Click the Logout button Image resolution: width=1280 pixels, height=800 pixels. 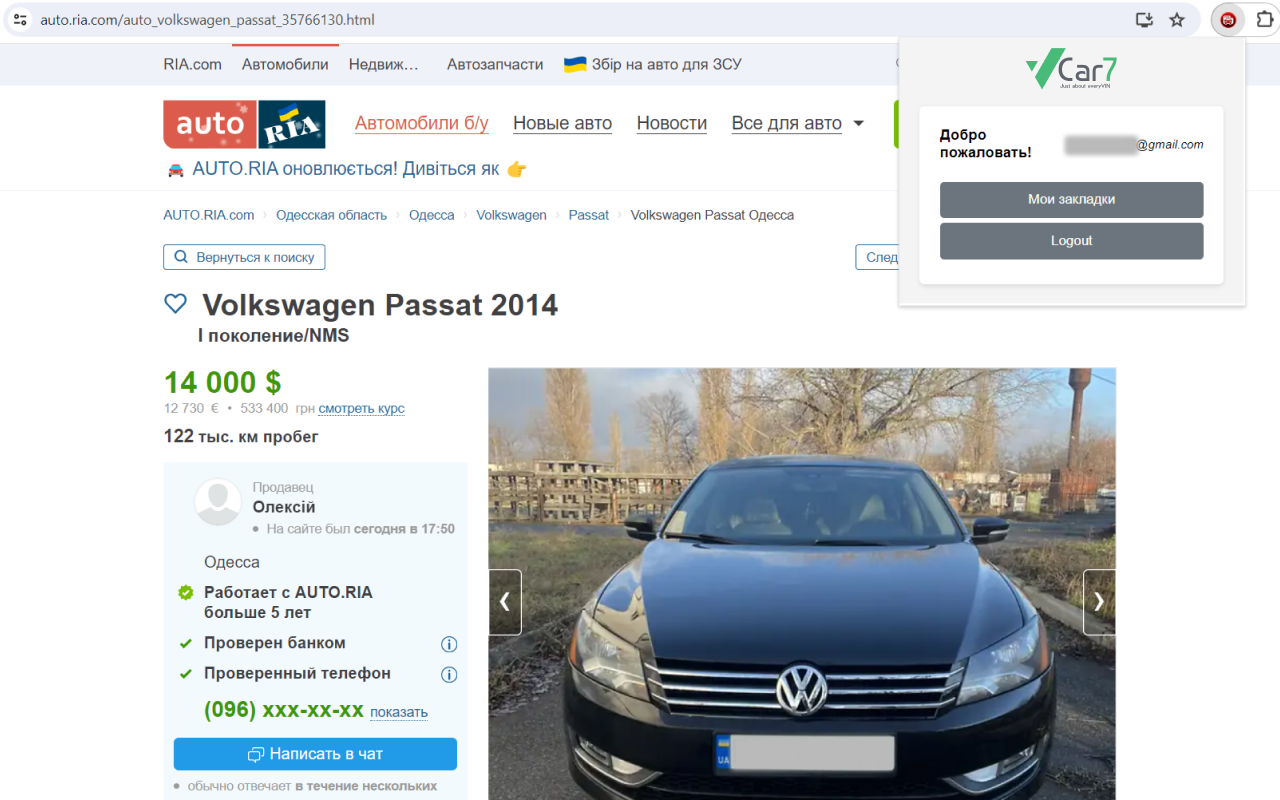pyautogui.click(x=1071, y=241)
